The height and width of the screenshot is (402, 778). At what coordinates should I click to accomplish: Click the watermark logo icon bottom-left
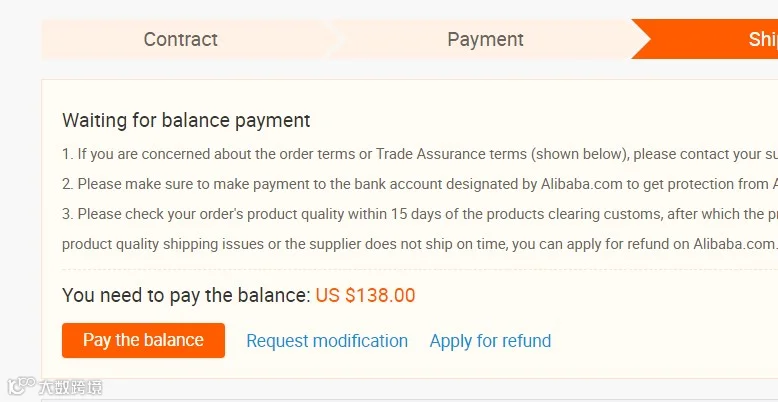coord(21,386)
